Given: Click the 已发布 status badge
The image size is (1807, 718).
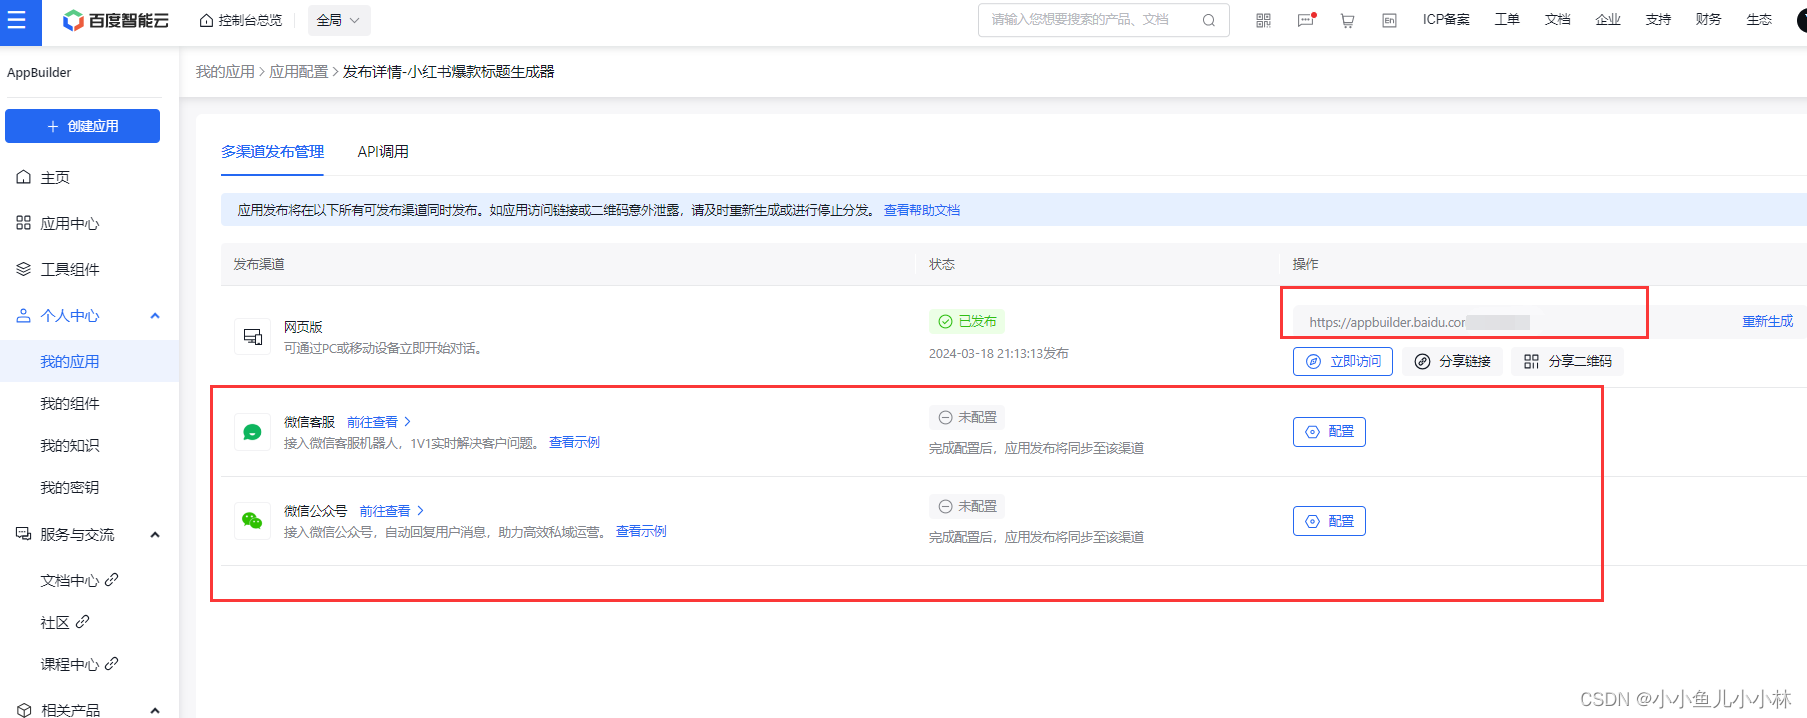Looking at the screenshot, I should pos(967,321).
